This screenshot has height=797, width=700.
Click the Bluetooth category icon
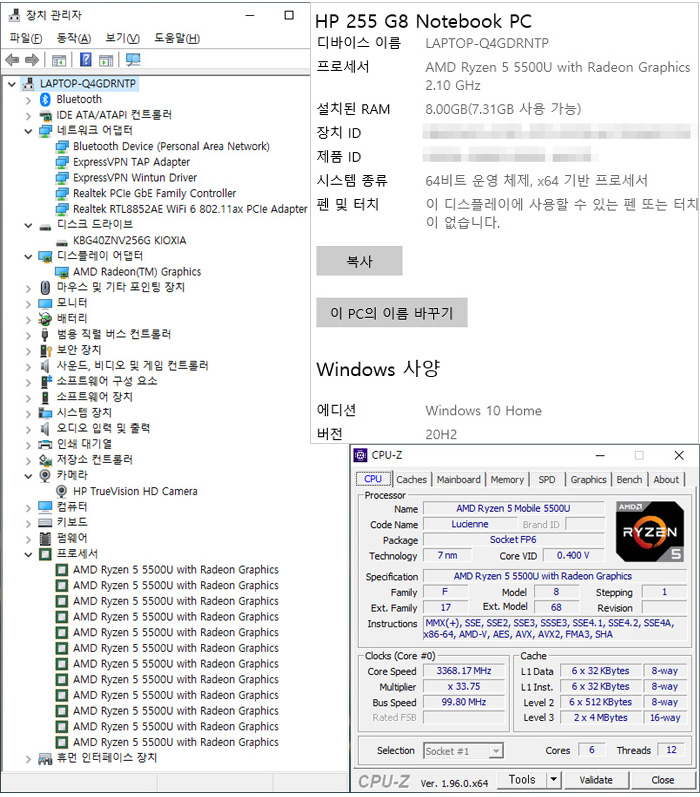(x=45, y=100)
